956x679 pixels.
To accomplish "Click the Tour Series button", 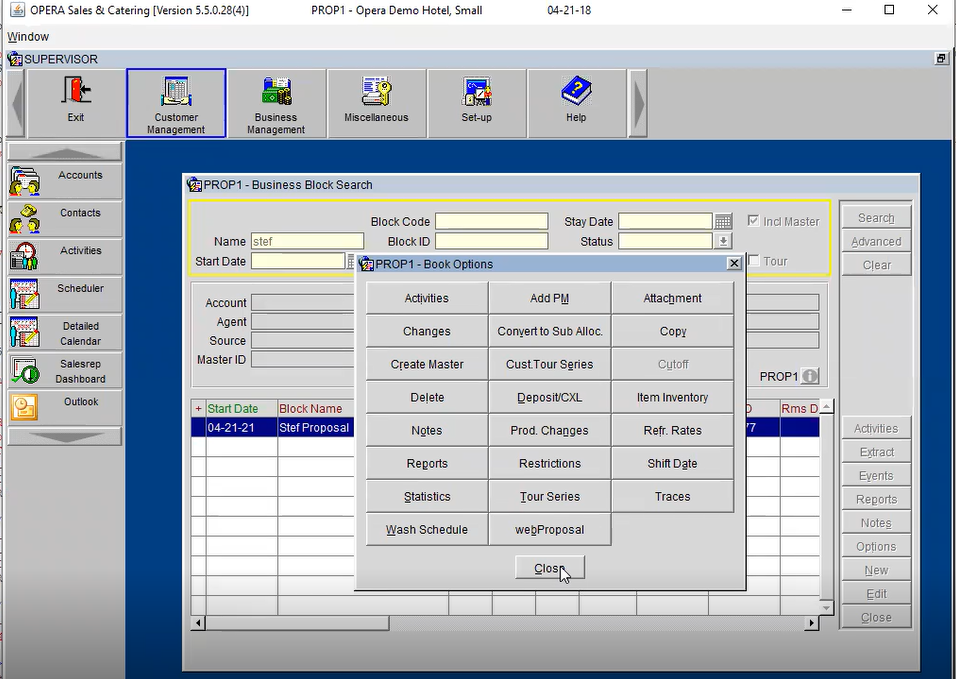I will 549,496.
